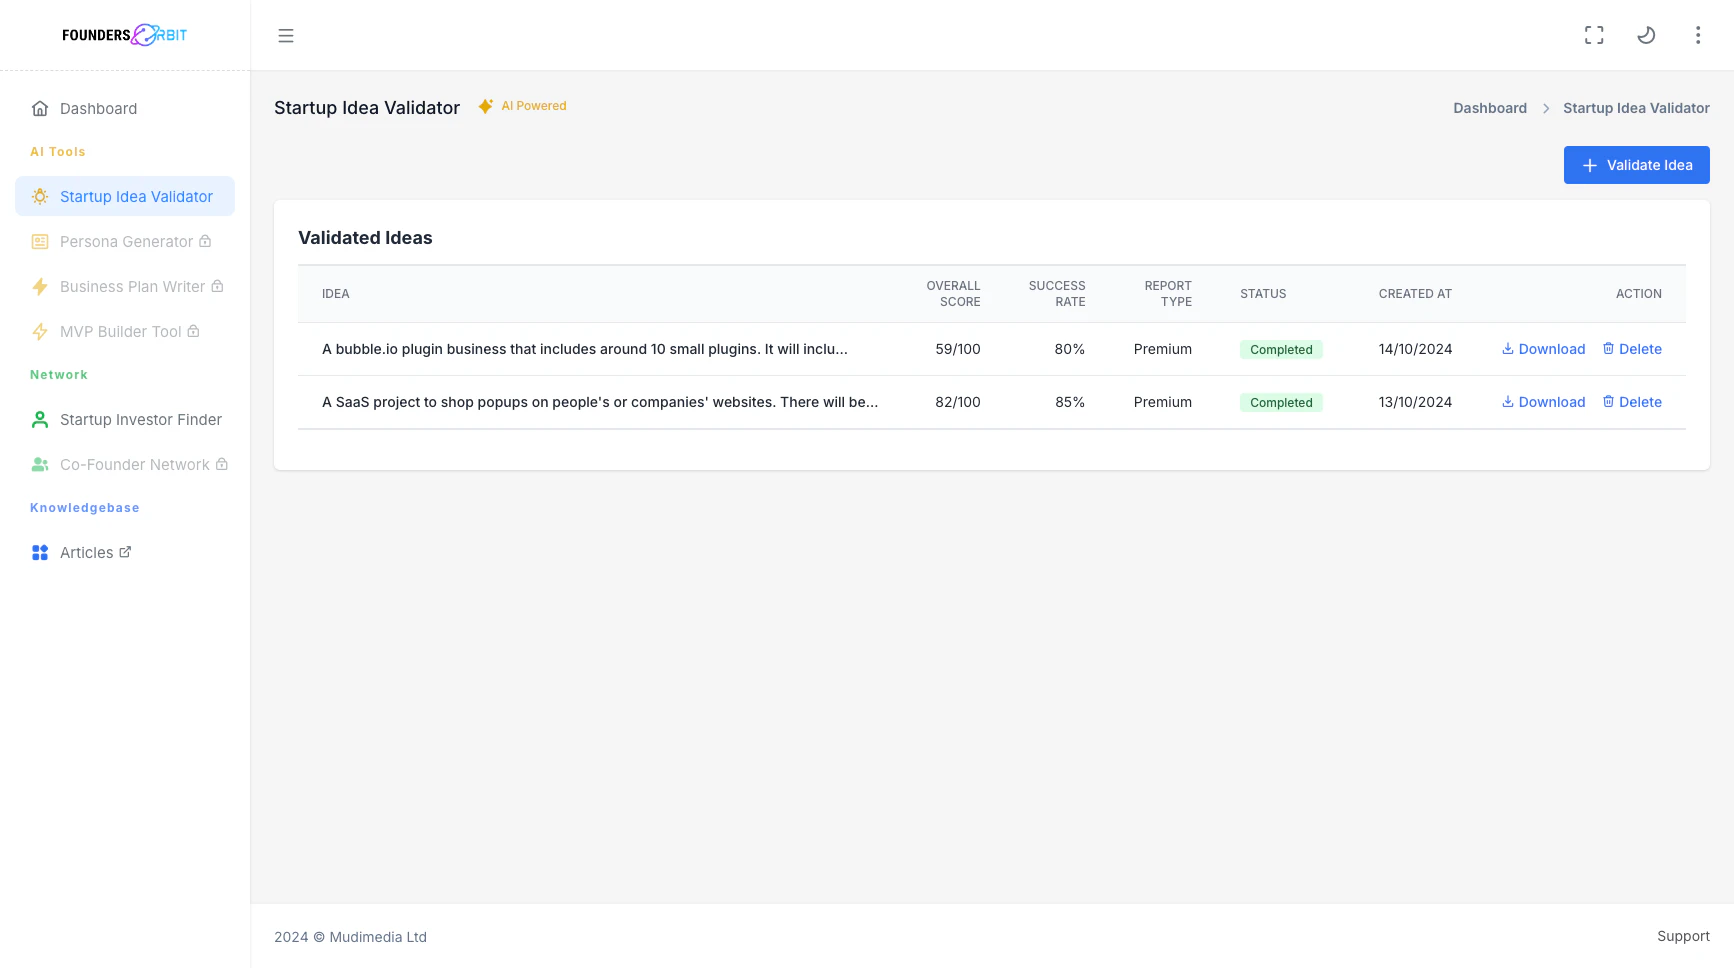
Task: Toggle the sidebar with the hamburger icon
Action: 286,35
